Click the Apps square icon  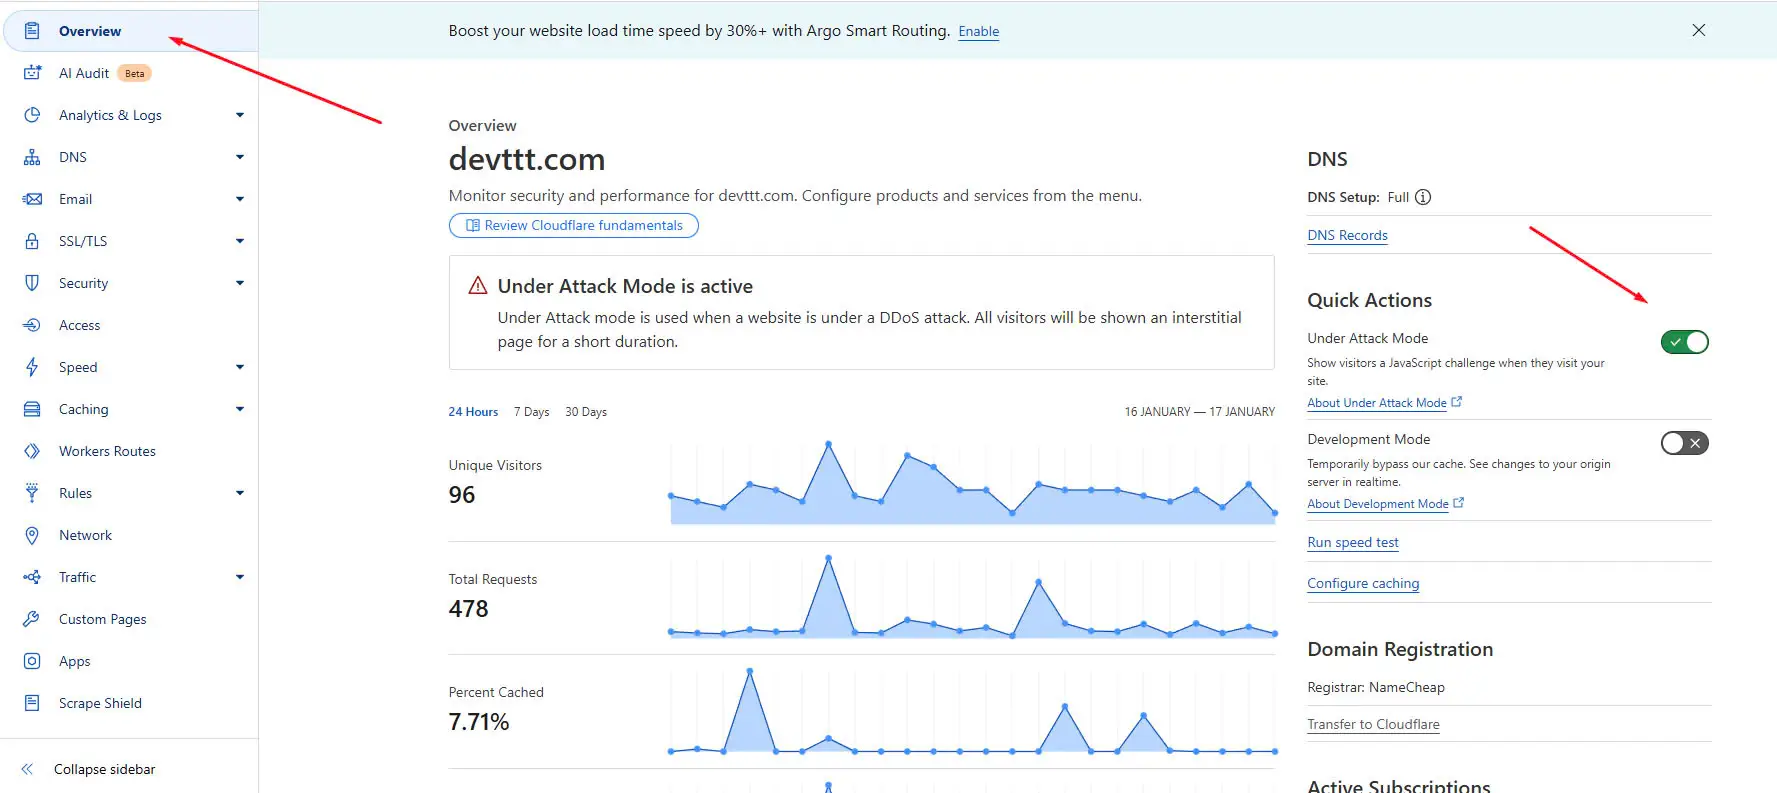pyautogui.click(x=32, y=661)
